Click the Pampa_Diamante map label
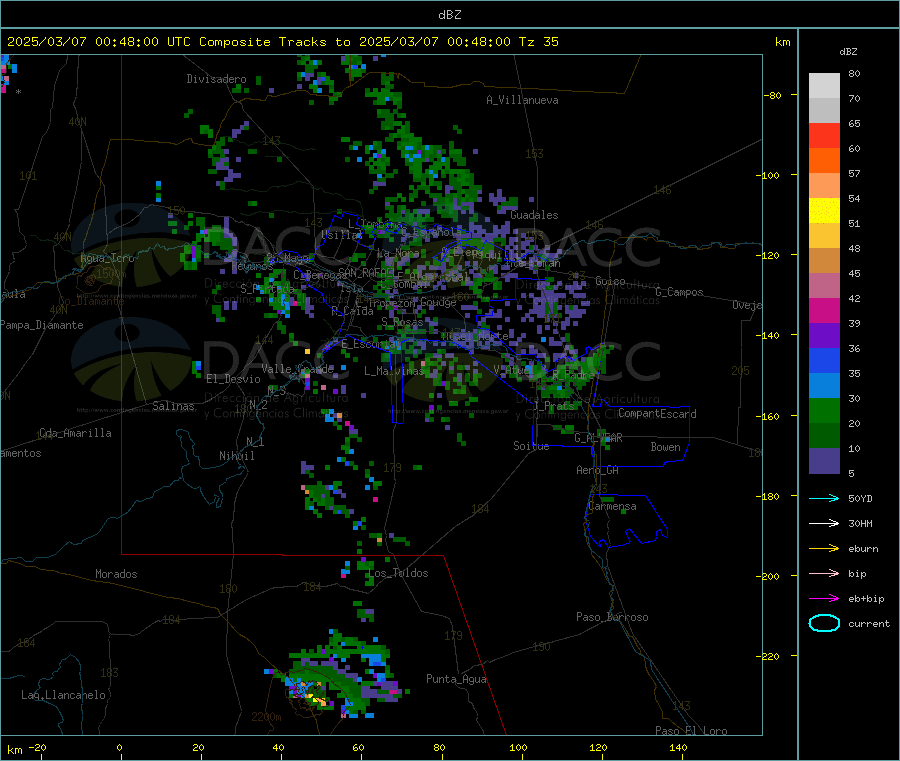900x761 pixels. coord(42,325)
